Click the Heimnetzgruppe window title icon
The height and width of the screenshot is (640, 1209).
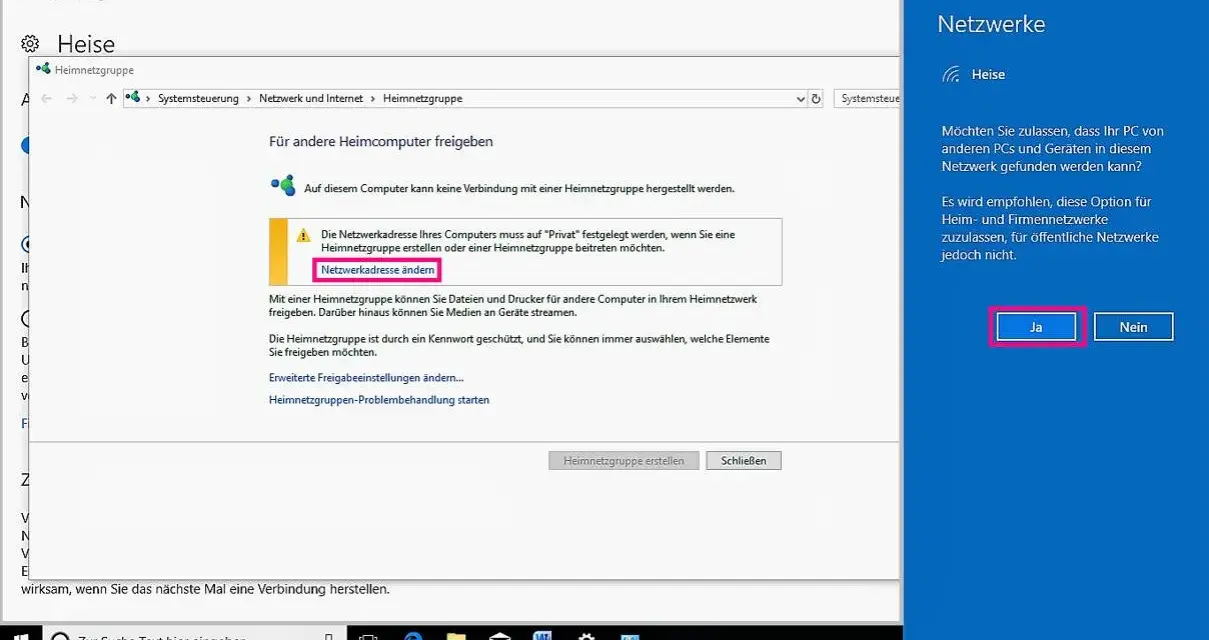point(42,70)
